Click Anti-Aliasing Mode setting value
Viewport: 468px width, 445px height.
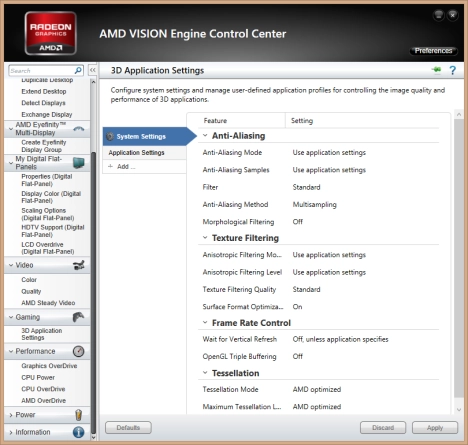[x=329, y=152]
